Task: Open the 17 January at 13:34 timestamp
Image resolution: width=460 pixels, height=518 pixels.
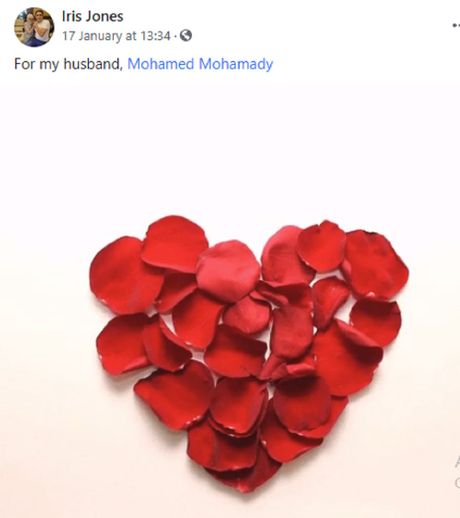Action: click(117, 36)
